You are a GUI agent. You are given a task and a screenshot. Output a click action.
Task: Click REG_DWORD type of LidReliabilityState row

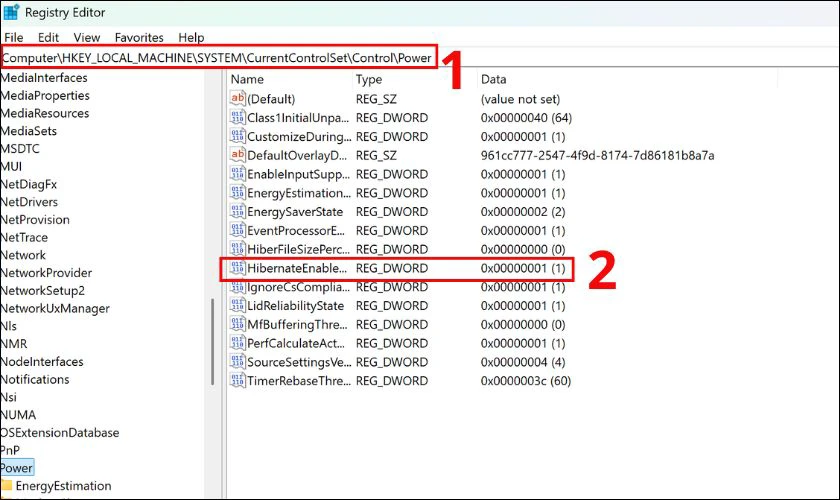(x=392, y=305)
